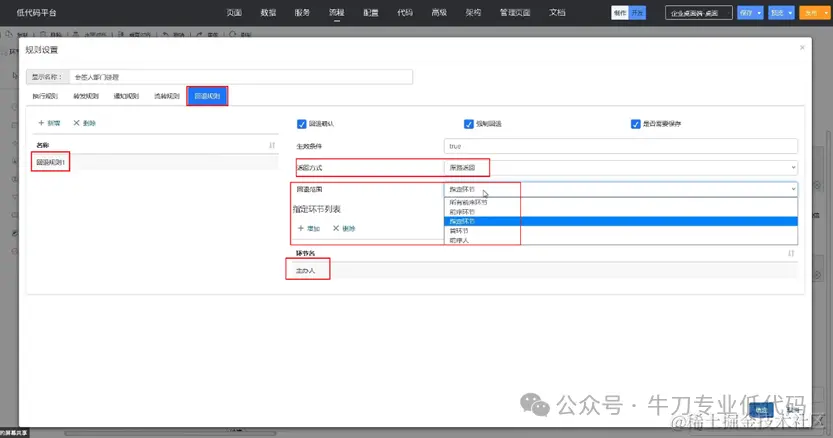Viewport: 833px width, 438px height.
Task: Choose 所有前序环节 from dropdown list
Action: [620, 203]
